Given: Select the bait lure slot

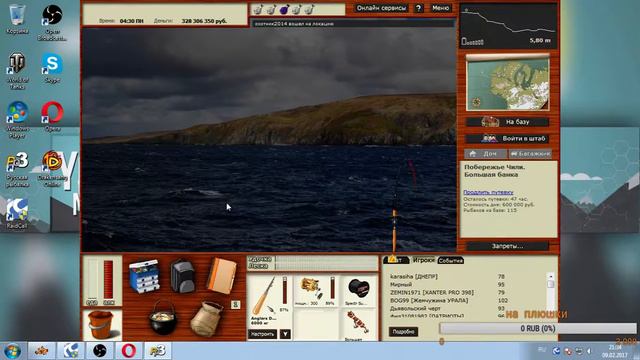Looking at the screenshot, I should coord(358,325).
